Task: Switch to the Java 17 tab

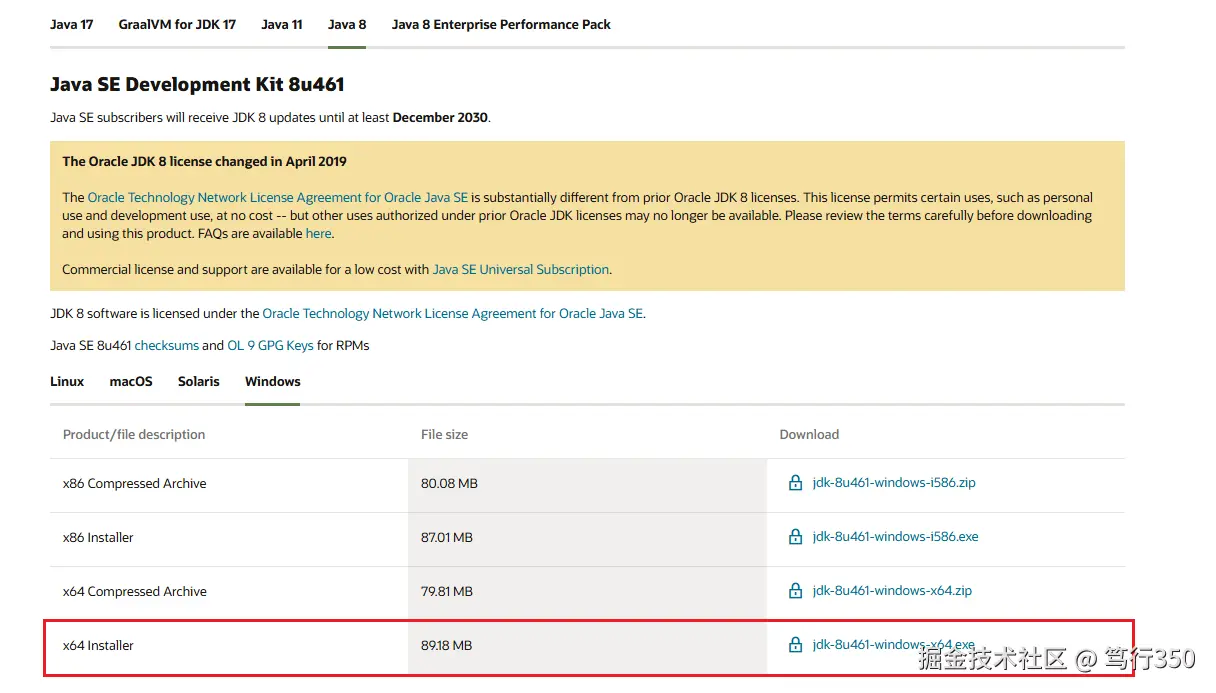Action: pyautogui.click(x=72, y=24)
